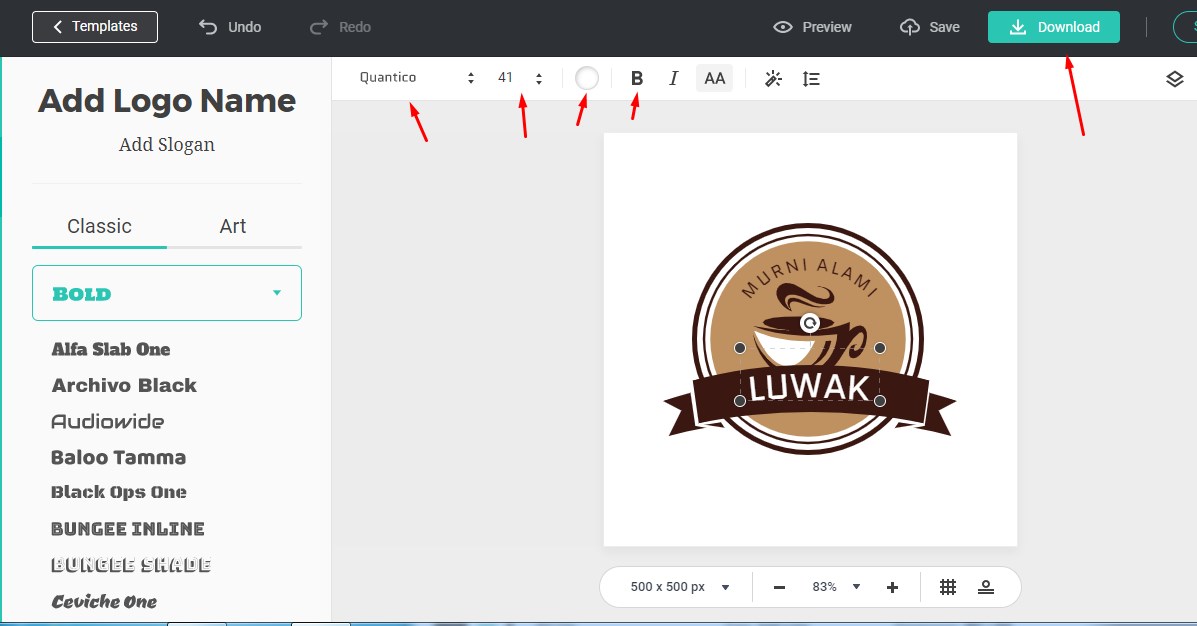Apply italic style to the logo text
1197x626 pixels.
[x=674, y=77]
